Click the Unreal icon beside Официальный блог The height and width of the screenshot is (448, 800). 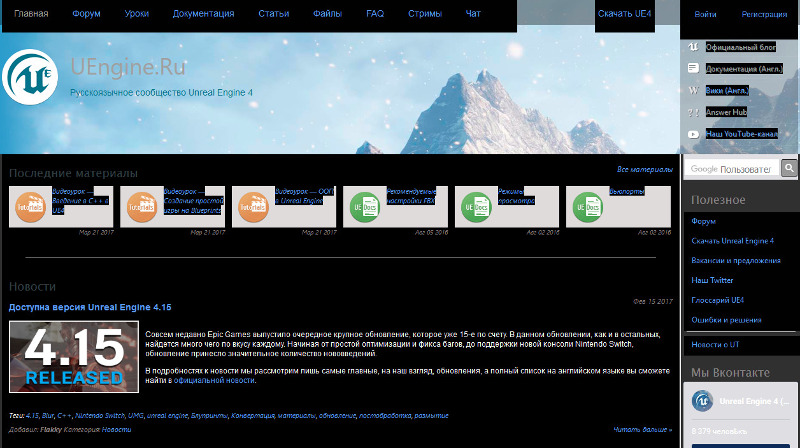(693, 47)
